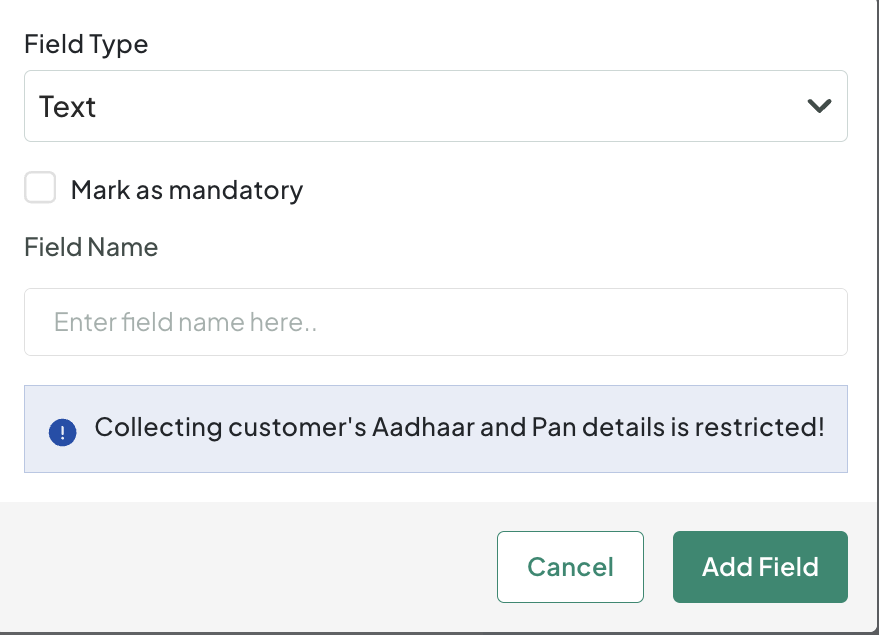Focus the 'Enter field name here..' input
This screenshot has height=635, width=879.
pyautogui.click(x=436, y=322)
